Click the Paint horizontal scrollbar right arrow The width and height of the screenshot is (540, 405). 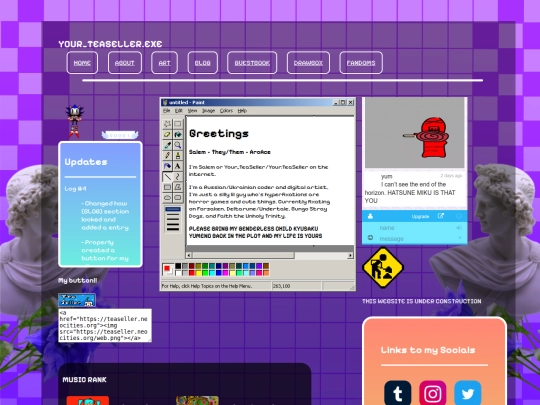[x=350, y=255]
